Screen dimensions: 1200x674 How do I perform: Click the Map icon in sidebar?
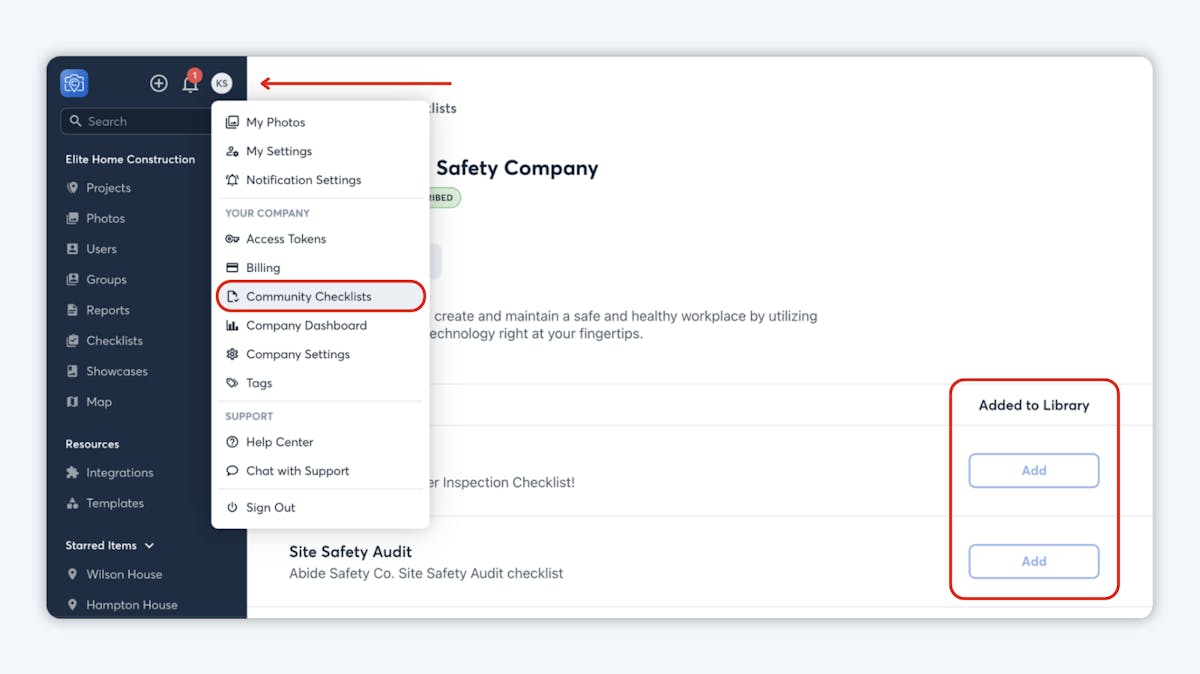[72, 402]
